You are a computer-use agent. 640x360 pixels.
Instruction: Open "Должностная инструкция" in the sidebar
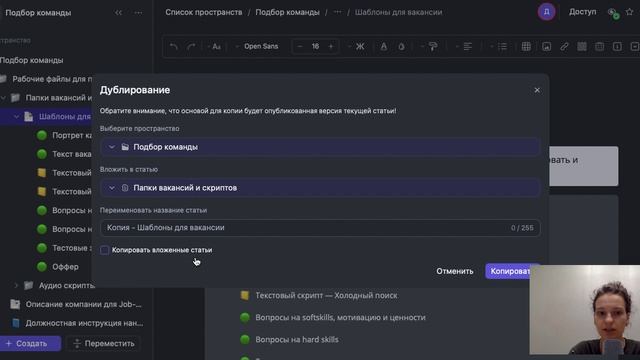pyautogui.click(x=84, y=323)
